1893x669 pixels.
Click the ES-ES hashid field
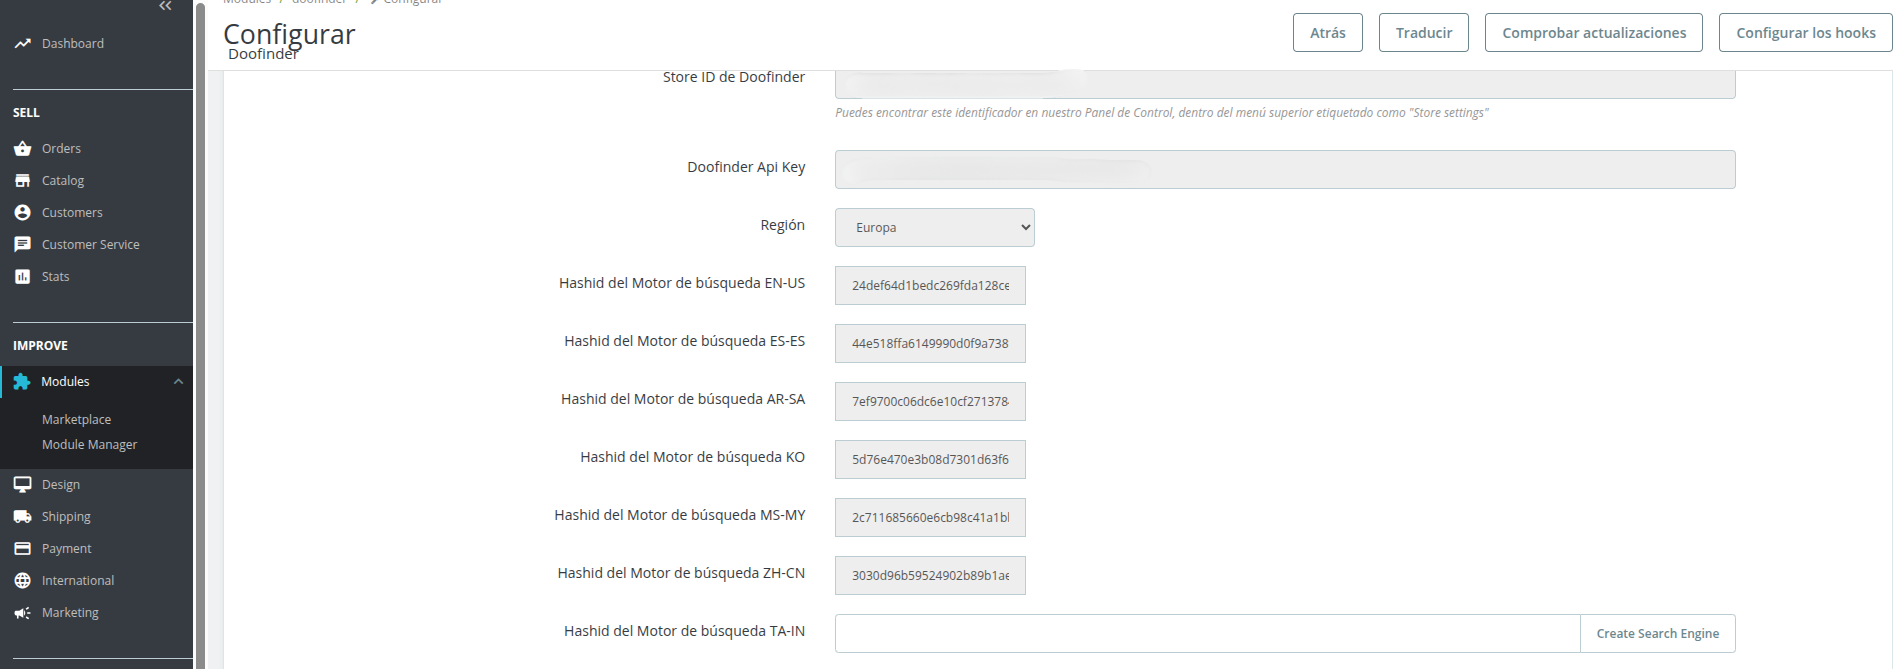(x=930, y=344)
